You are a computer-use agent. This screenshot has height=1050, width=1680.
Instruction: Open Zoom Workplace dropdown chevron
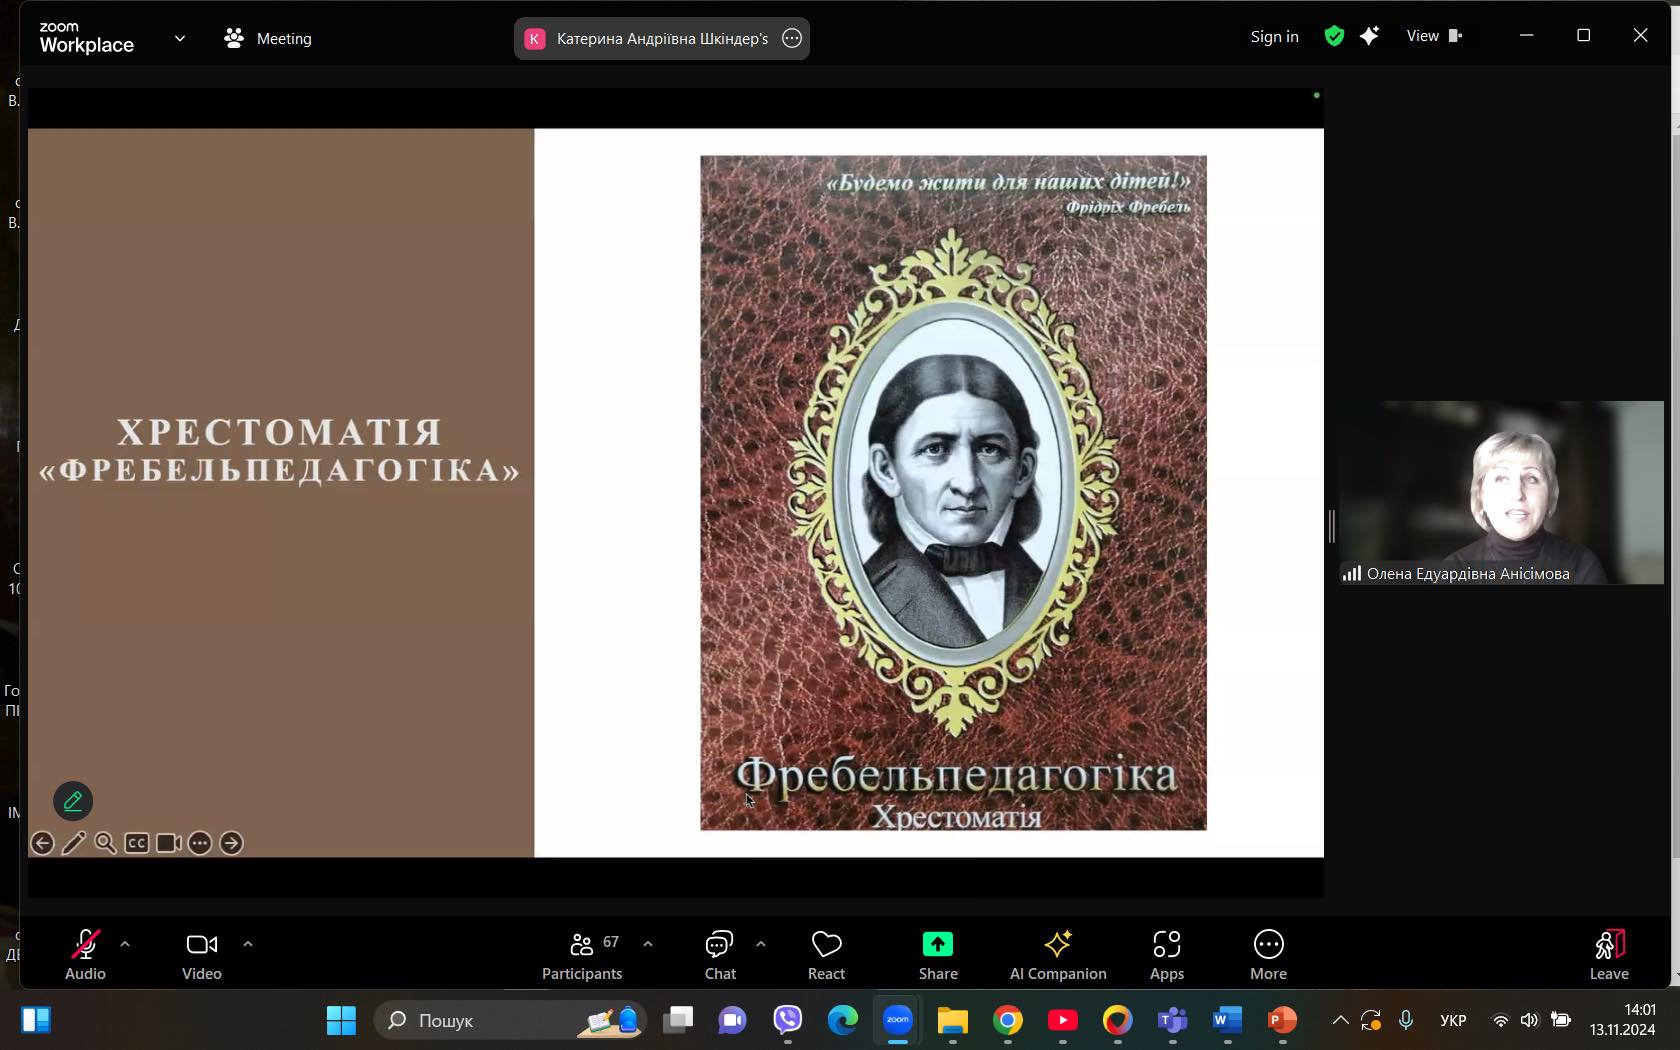(180, 38)
